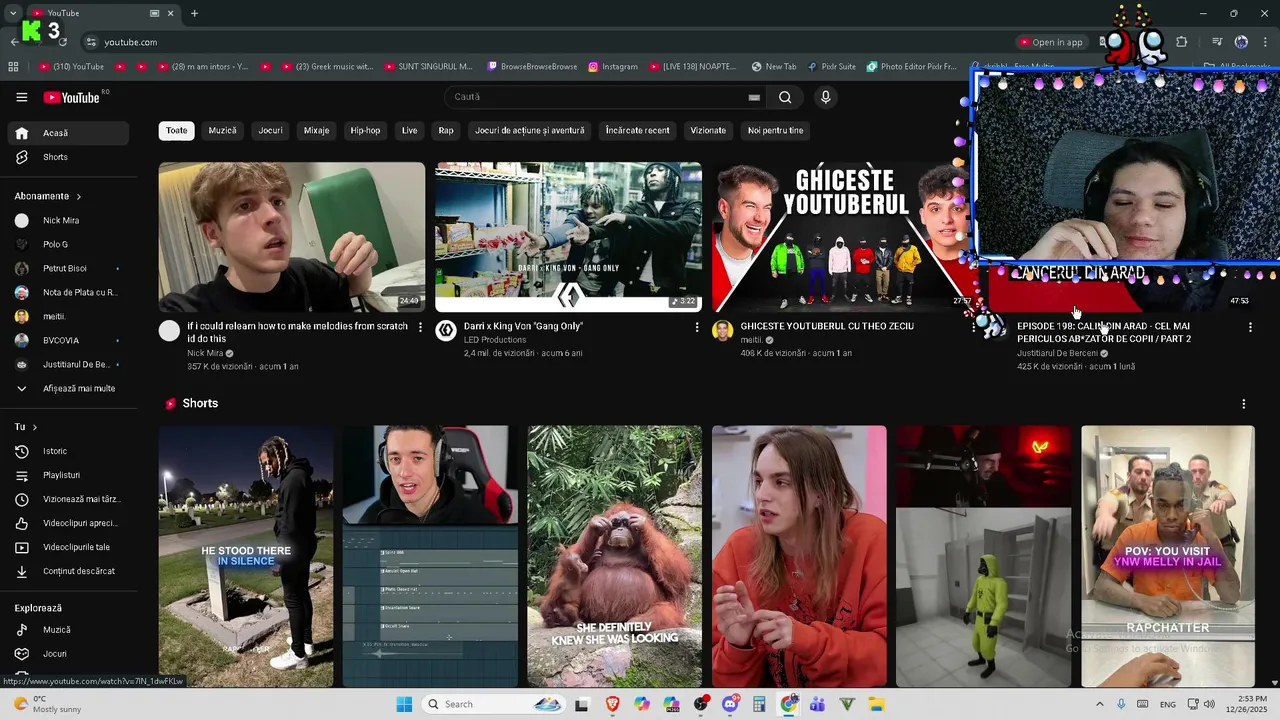
Task: Click Open in app button
Action: [x=1051, y=42]
